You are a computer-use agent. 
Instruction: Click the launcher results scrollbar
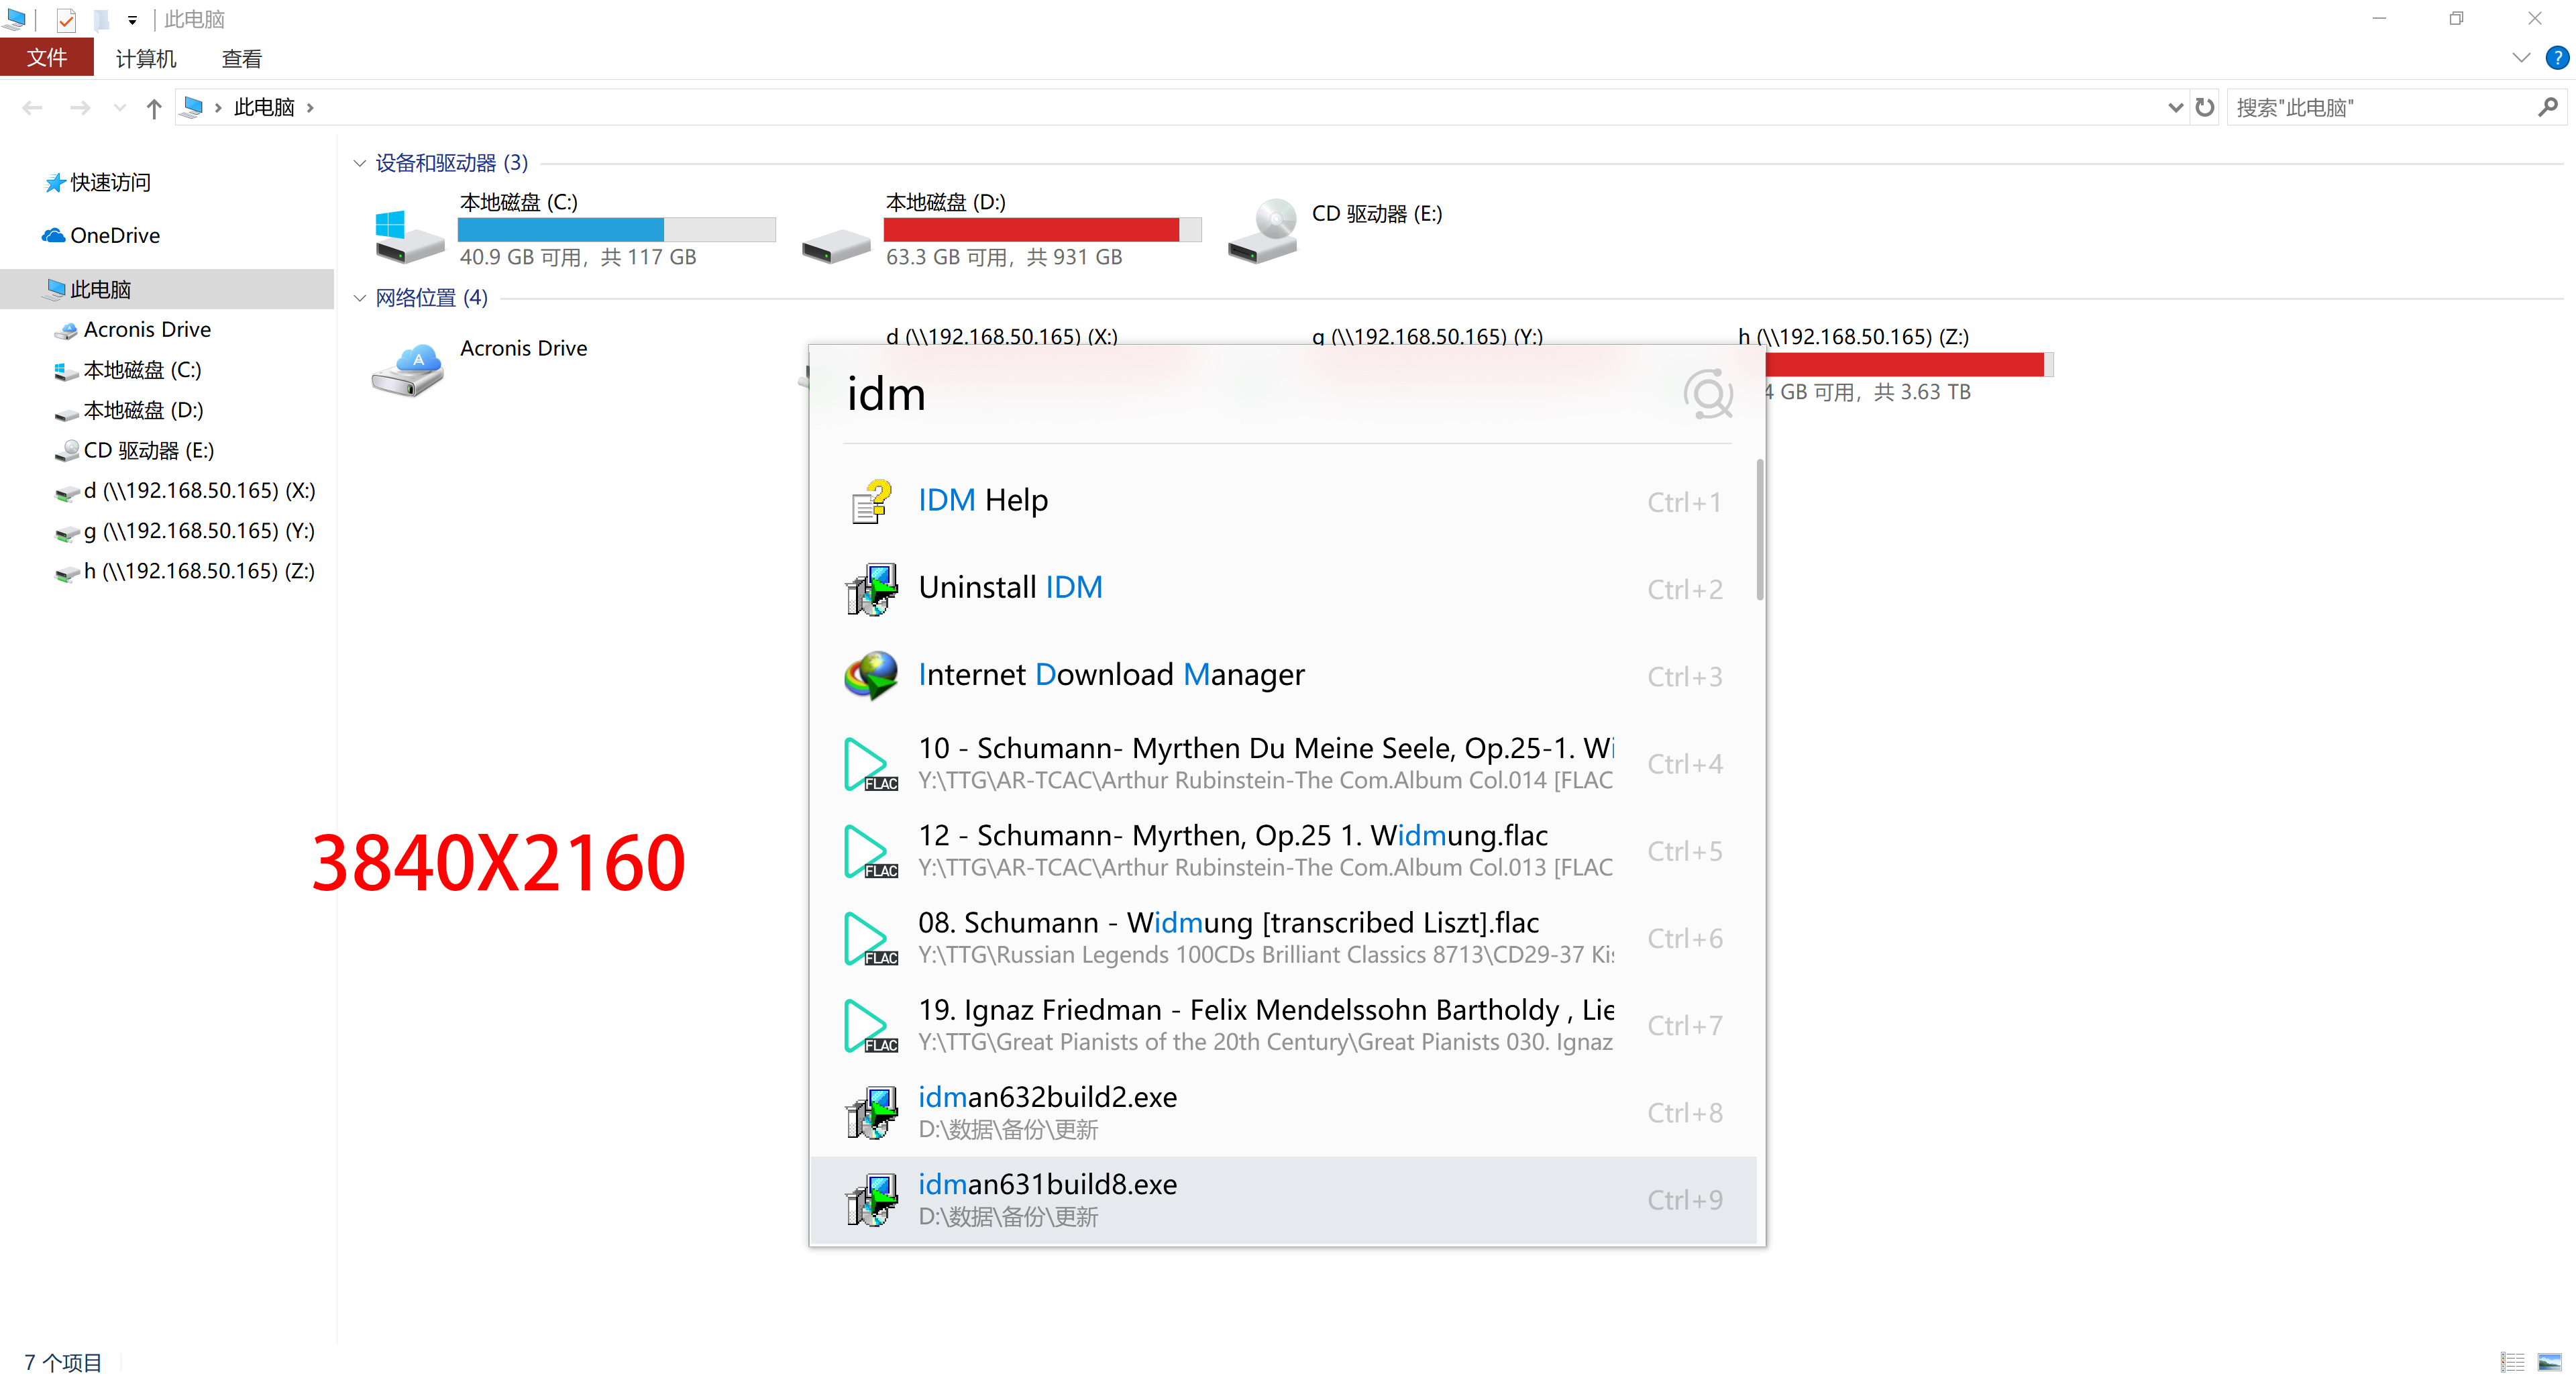[x=1759, y=530]
